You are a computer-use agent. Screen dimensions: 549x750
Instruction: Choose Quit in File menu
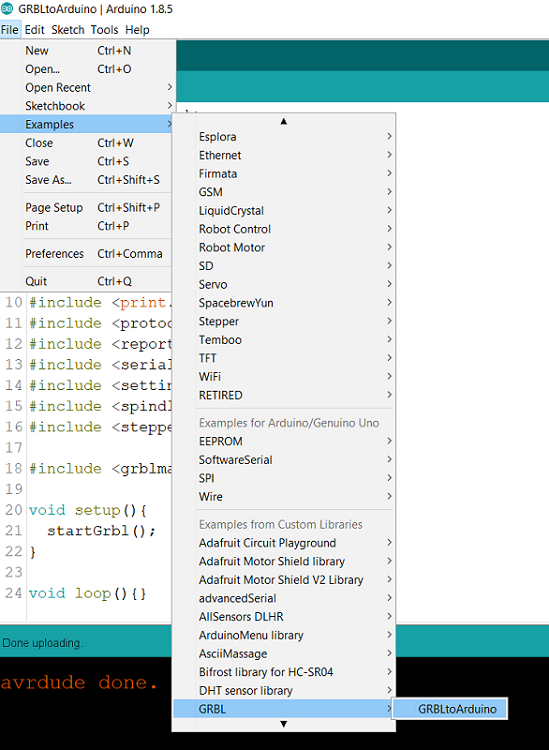(86, 281)
